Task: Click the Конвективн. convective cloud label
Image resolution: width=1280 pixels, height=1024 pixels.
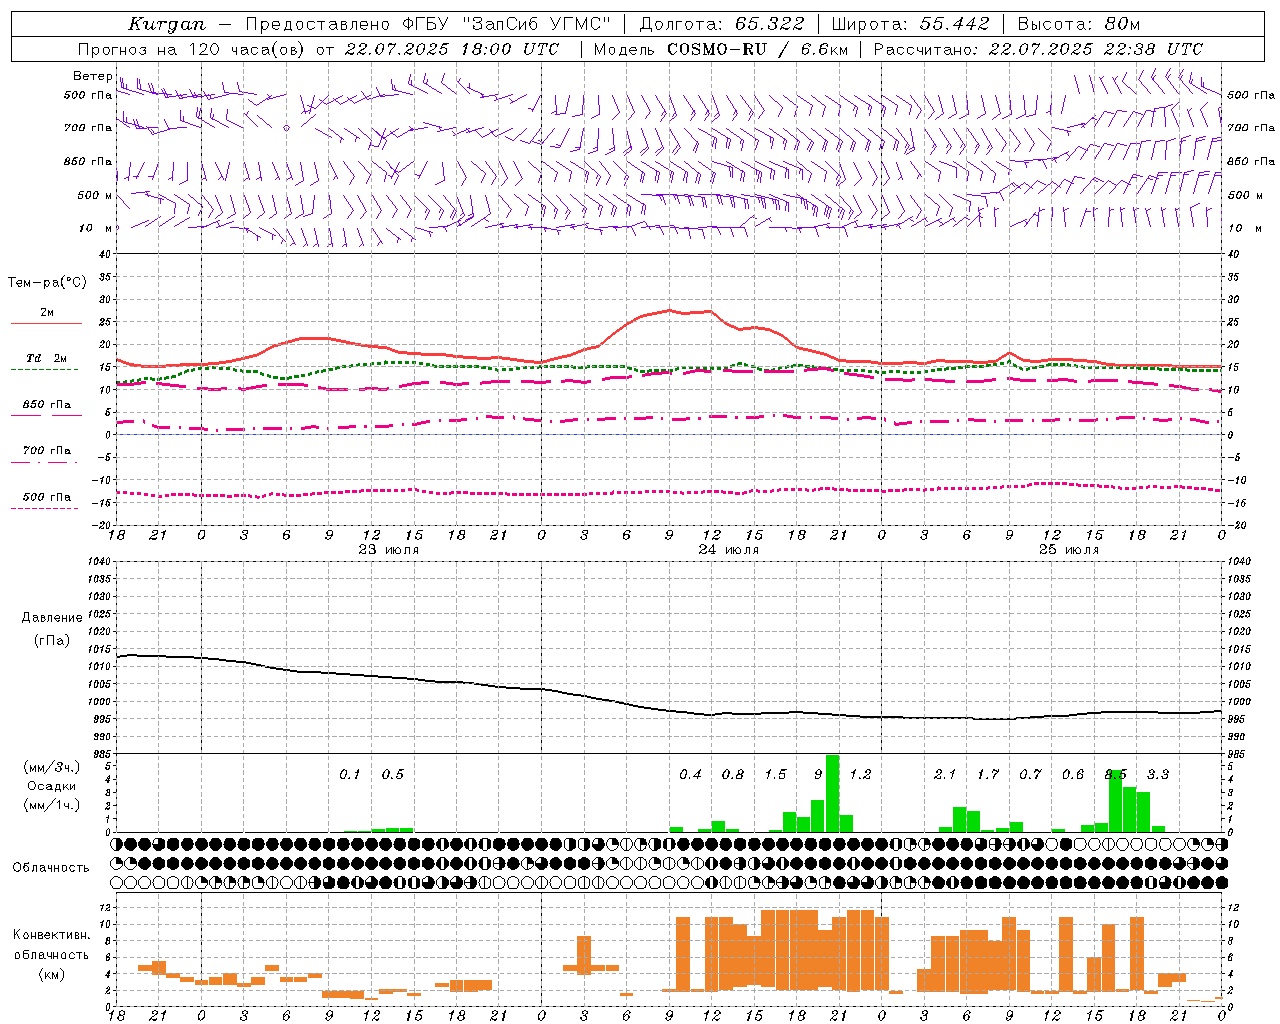Action: [x=51, y=935]
